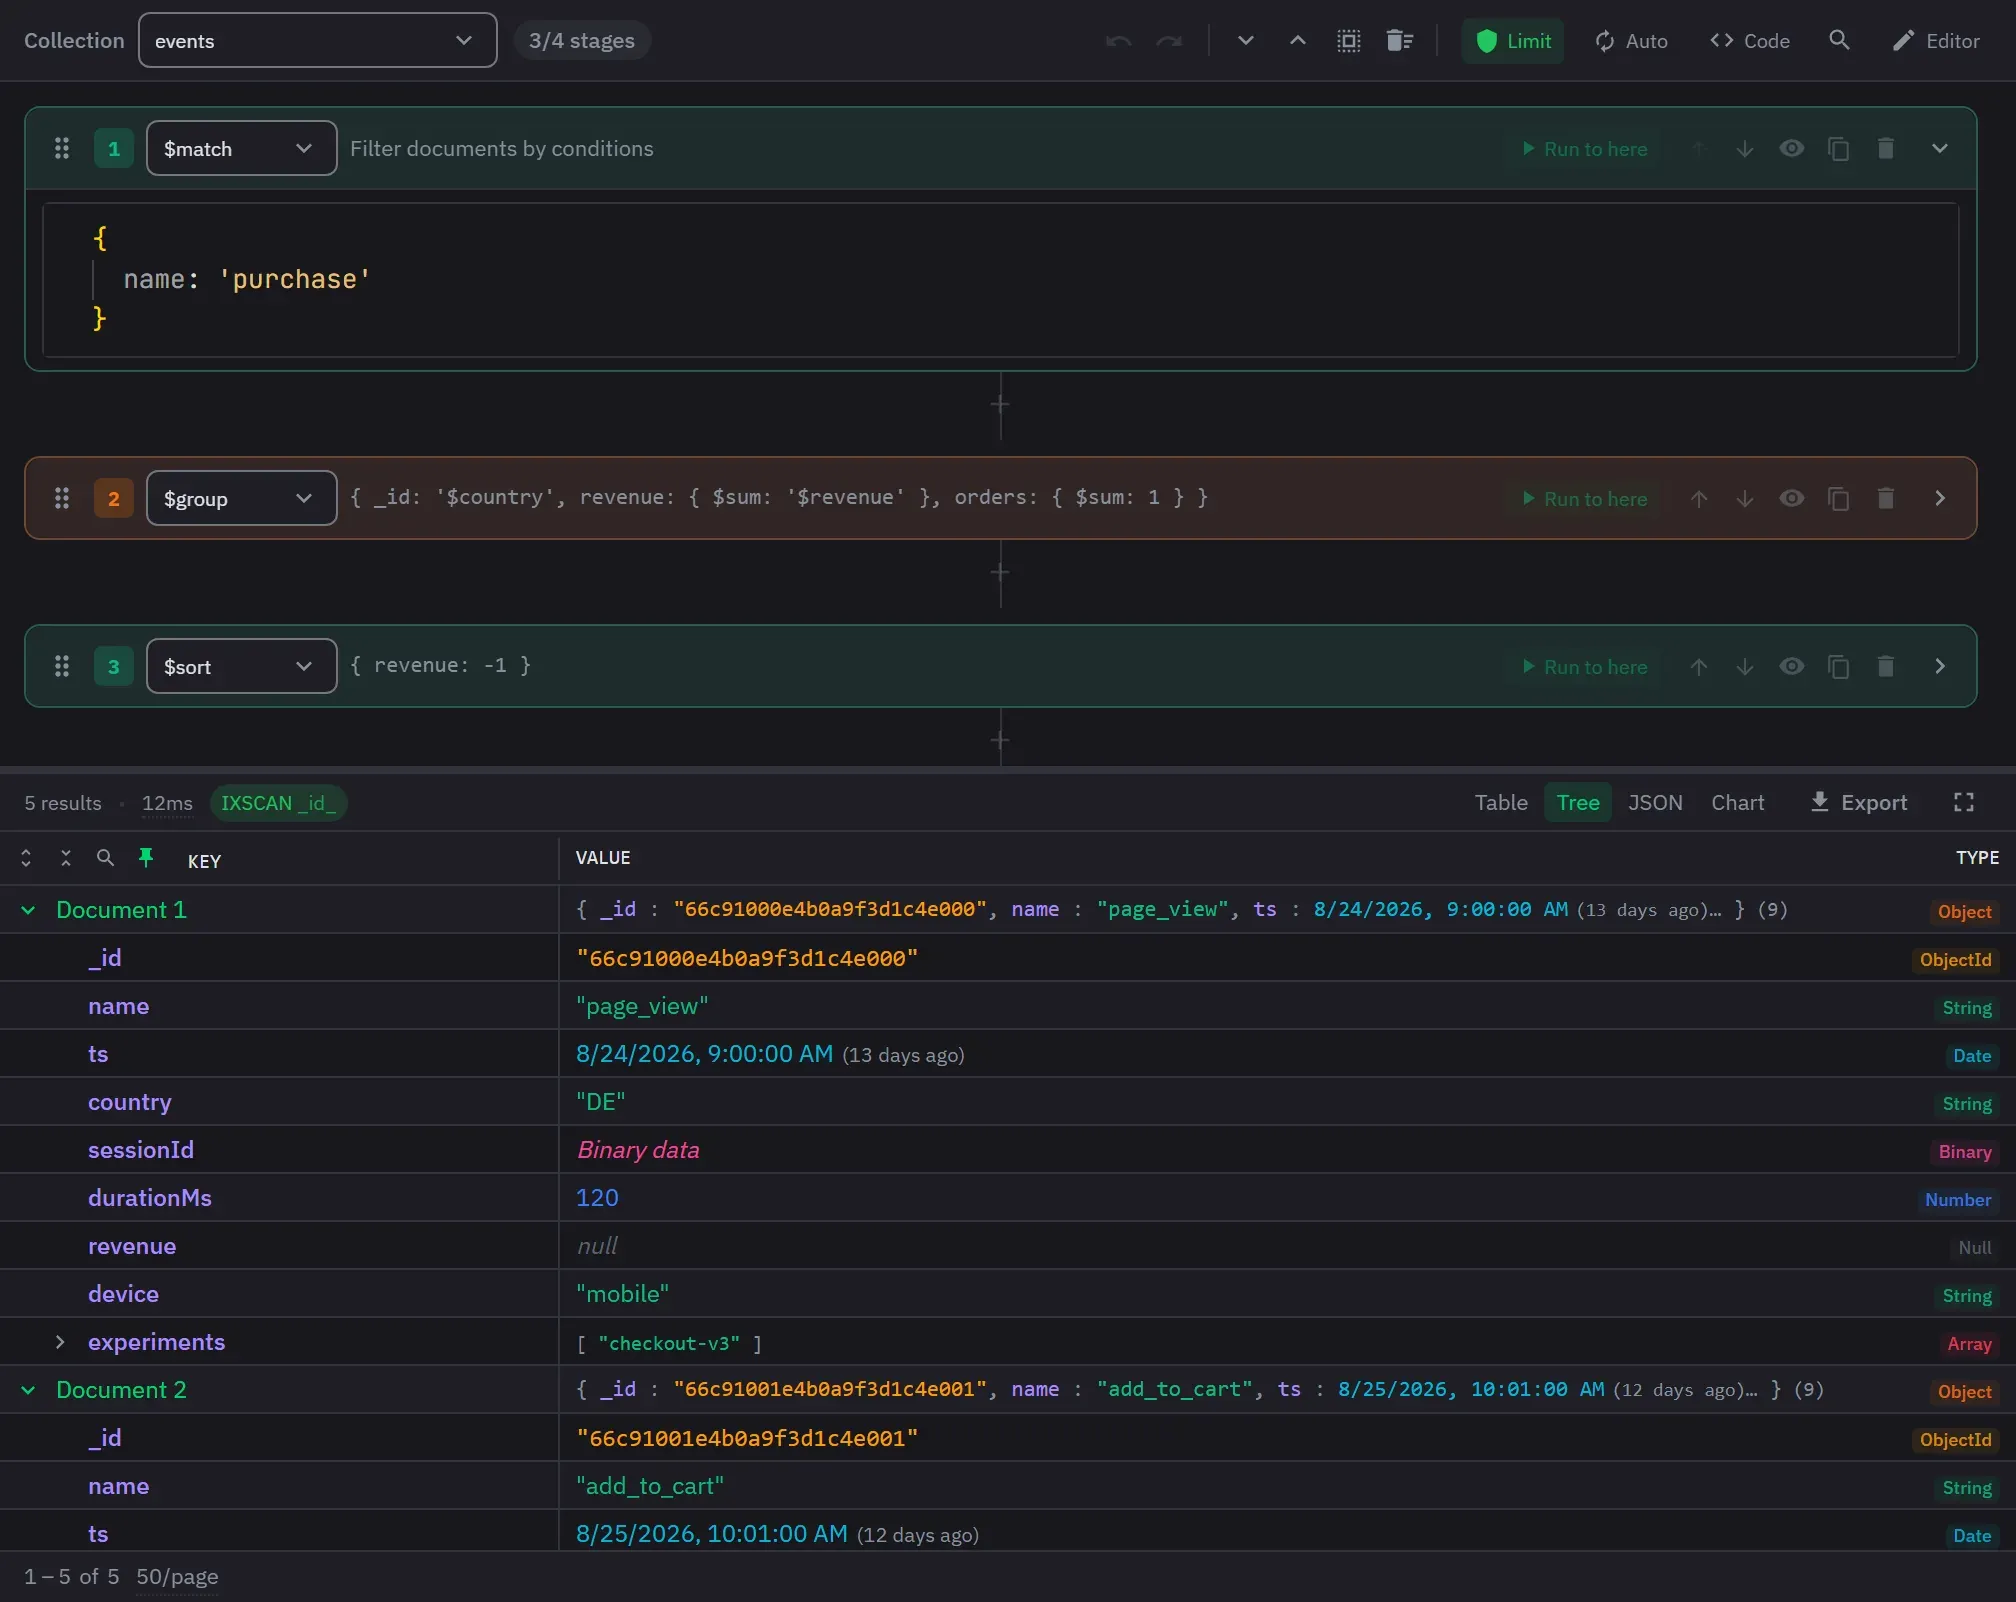Collapse all stages chevron-down icon

pos(1245,41)
